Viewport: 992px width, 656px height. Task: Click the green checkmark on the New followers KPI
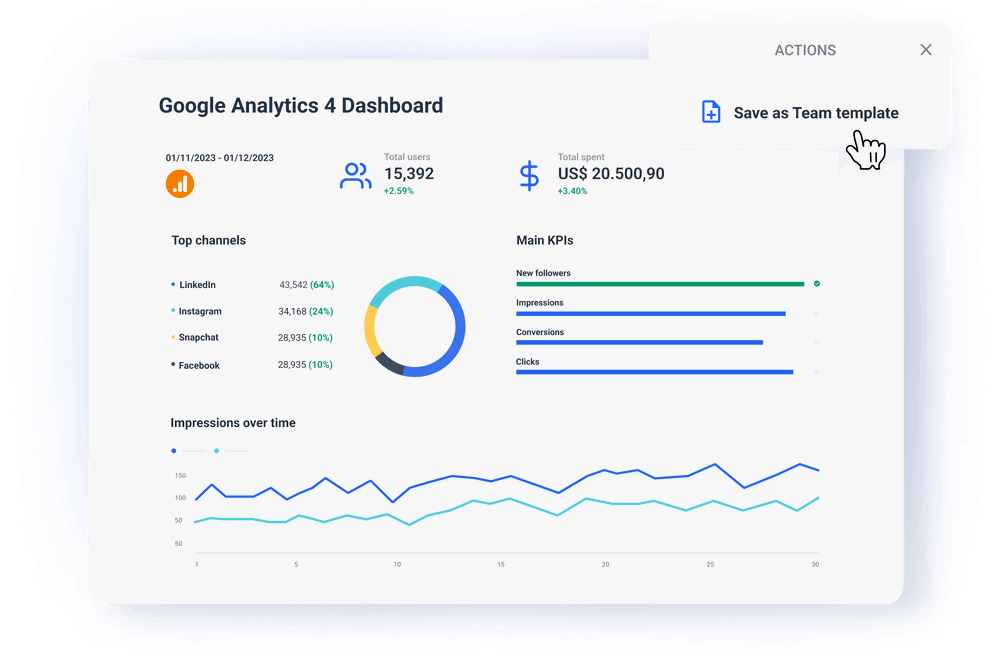(816, 283)
